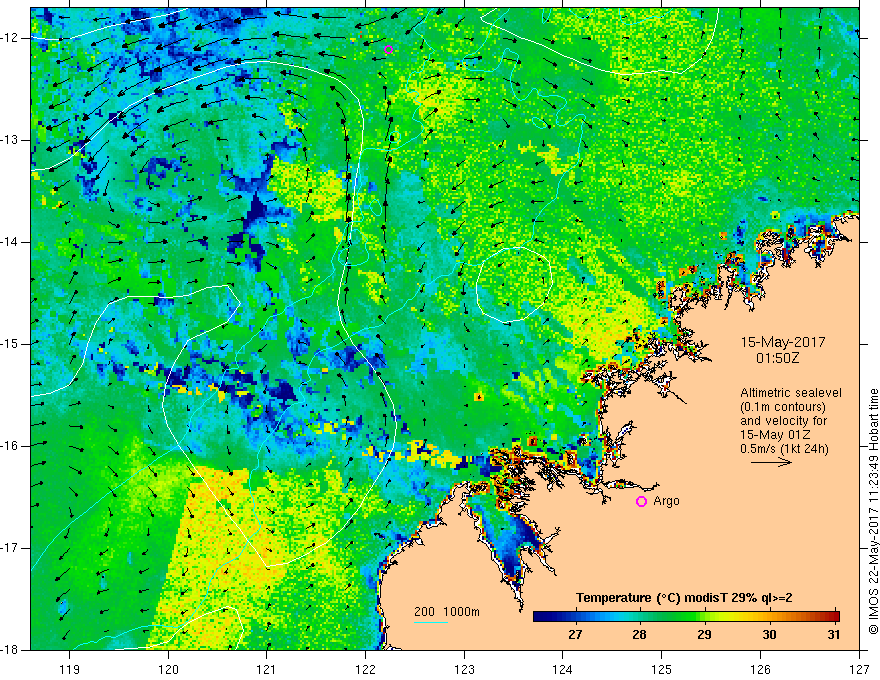
Task: Click the velocity scale reference arrow
Action: [x=771, y=462]
